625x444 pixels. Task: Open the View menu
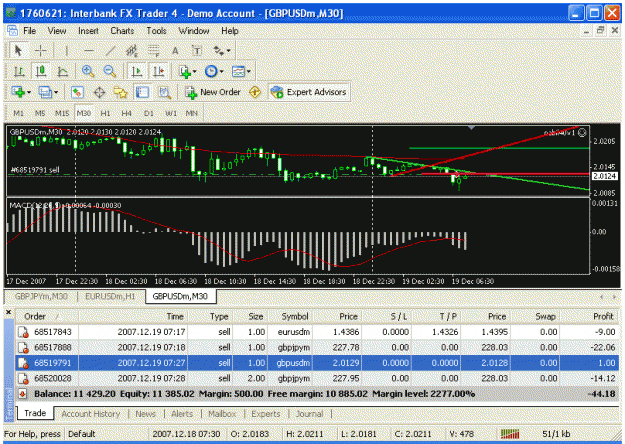(57, 31)
